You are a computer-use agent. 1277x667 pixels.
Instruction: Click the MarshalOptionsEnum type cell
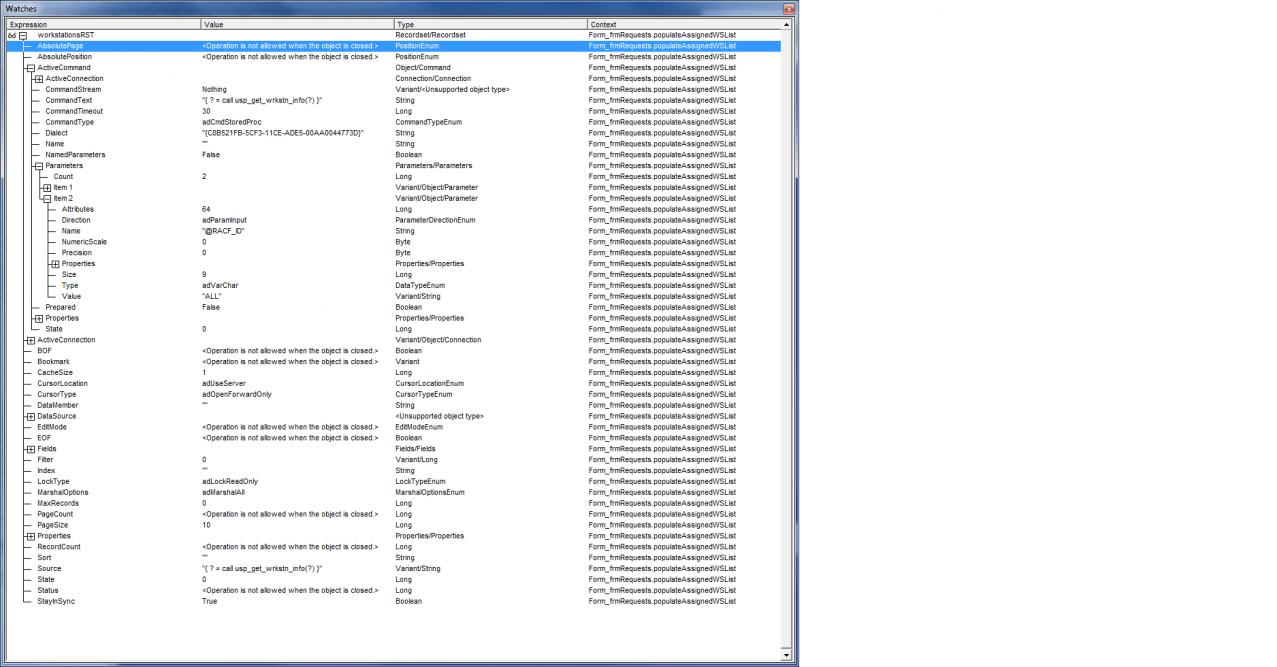point(430,492)
